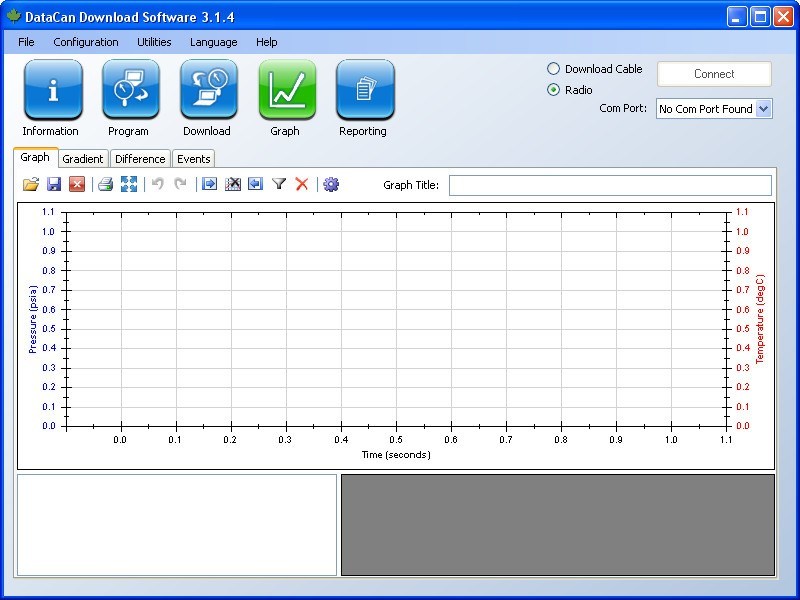Viewport: 800px width, 600px height.
Task: Click the funnel filter icon
Action: [x=279, y=184]
